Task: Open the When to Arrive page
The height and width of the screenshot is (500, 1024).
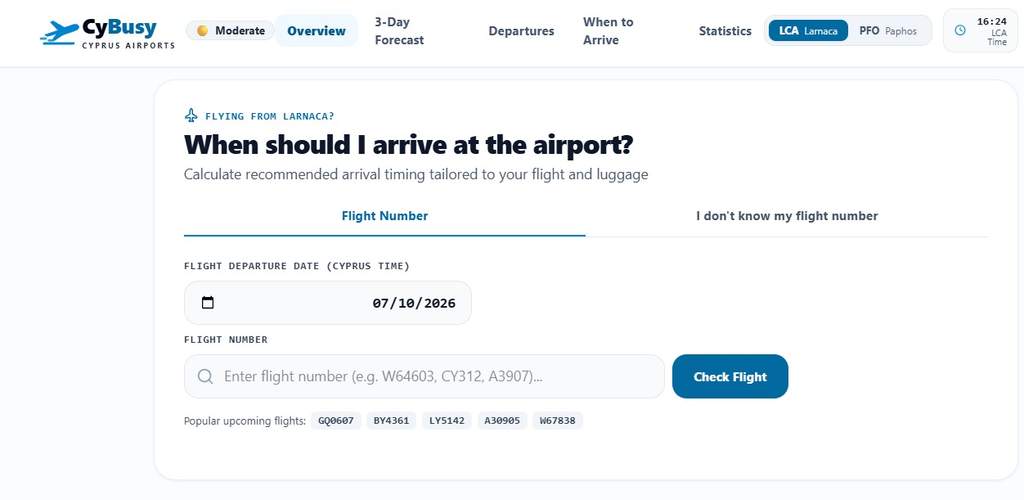Action: [608, 31]
